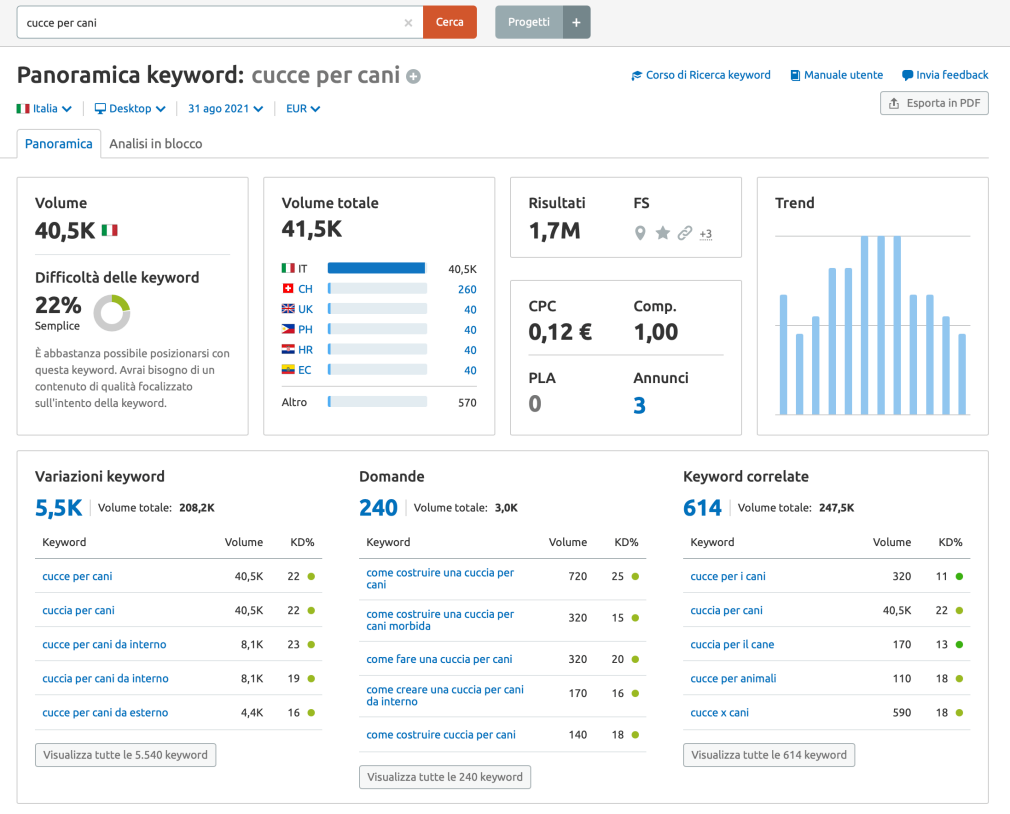
Task: Clear the search field with X icon
Action: coord(408,23)
